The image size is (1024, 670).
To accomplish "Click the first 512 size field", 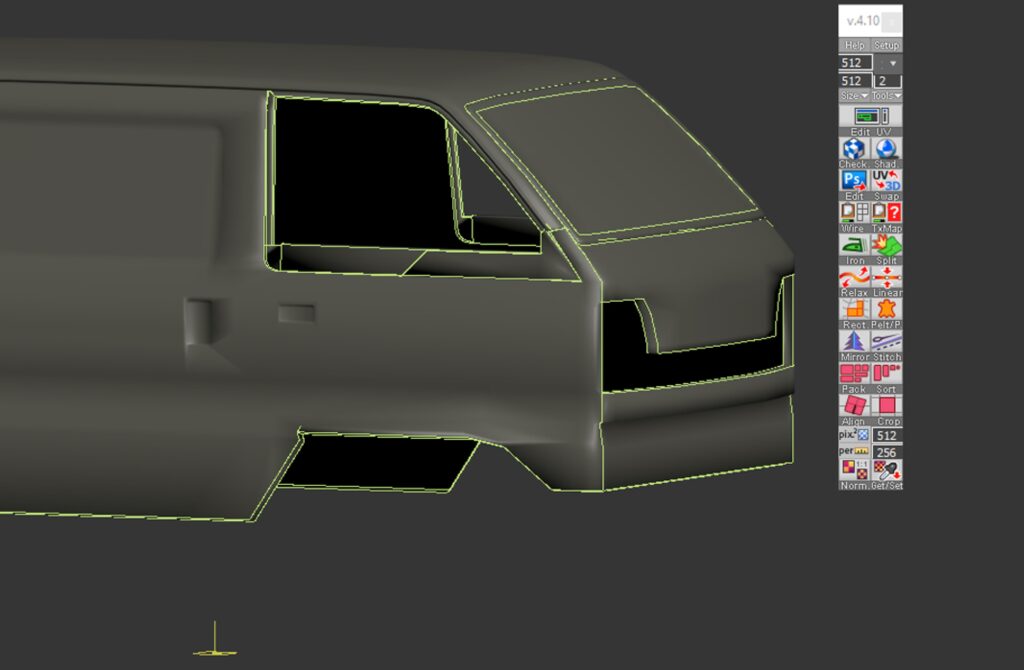I will click(x=856, y=63).
